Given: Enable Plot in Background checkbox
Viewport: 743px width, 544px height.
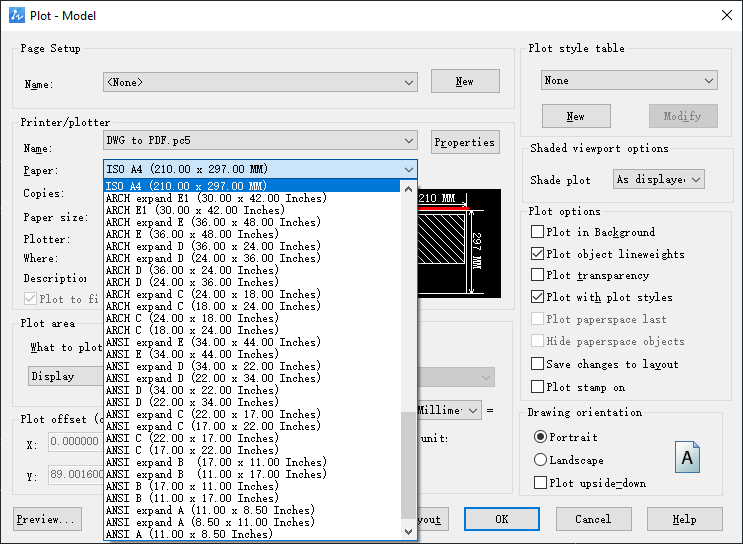Looking at the screenshot, I should tap(537, 232).
